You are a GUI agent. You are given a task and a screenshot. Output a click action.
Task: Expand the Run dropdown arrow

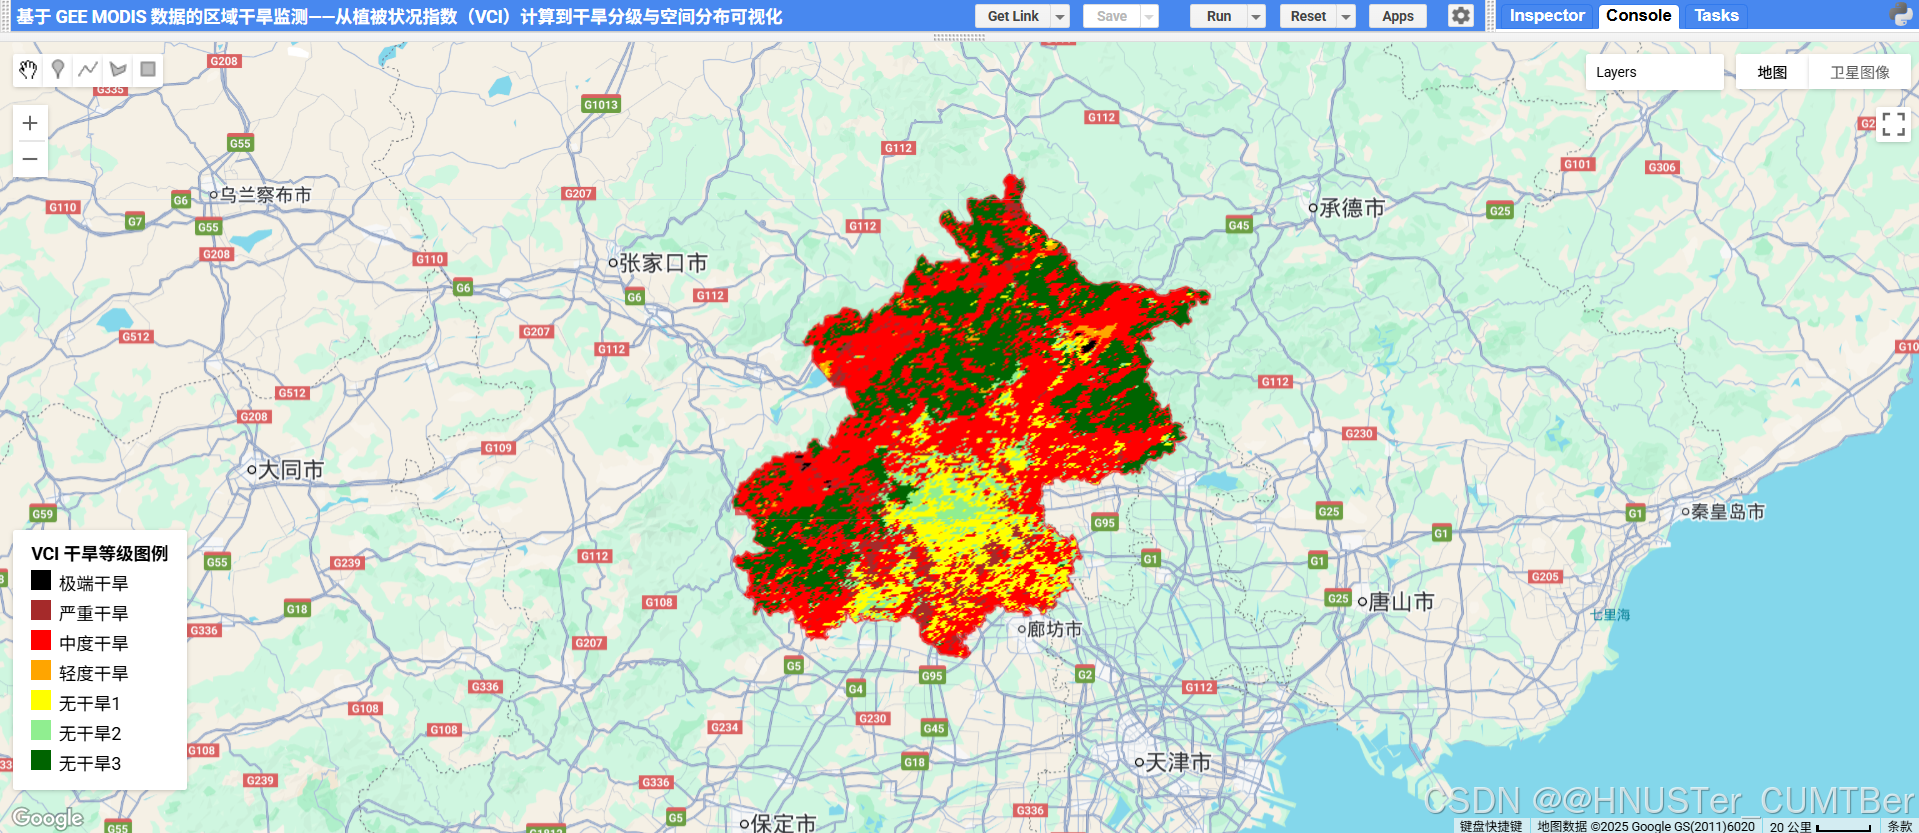point(1256,16)
